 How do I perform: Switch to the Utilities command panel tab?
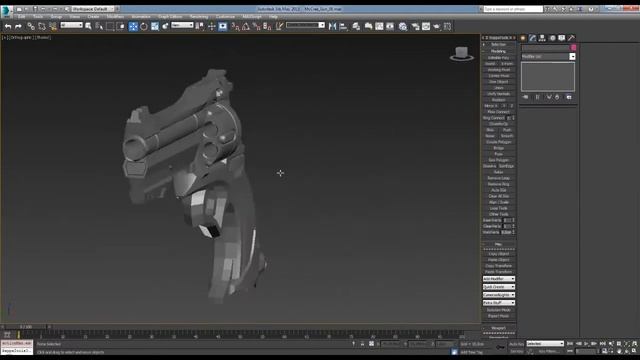click(x=571, y=38)
